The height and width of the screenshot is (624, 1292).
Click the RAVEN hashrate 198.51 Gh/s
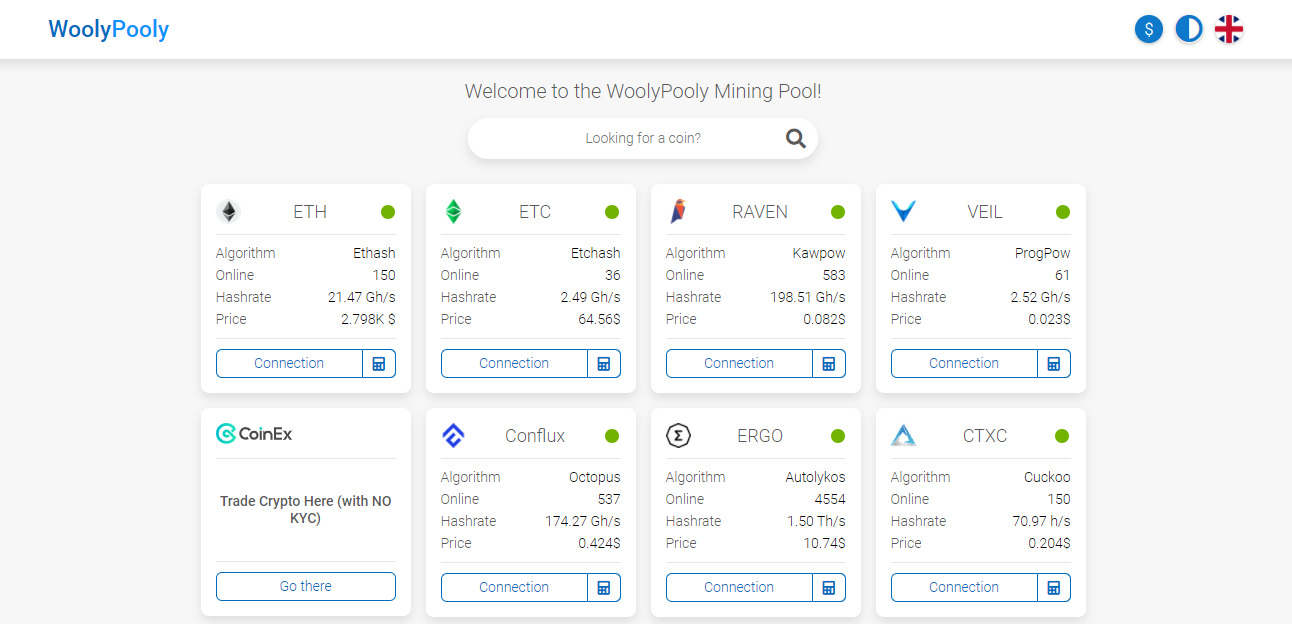pos(808,297)
